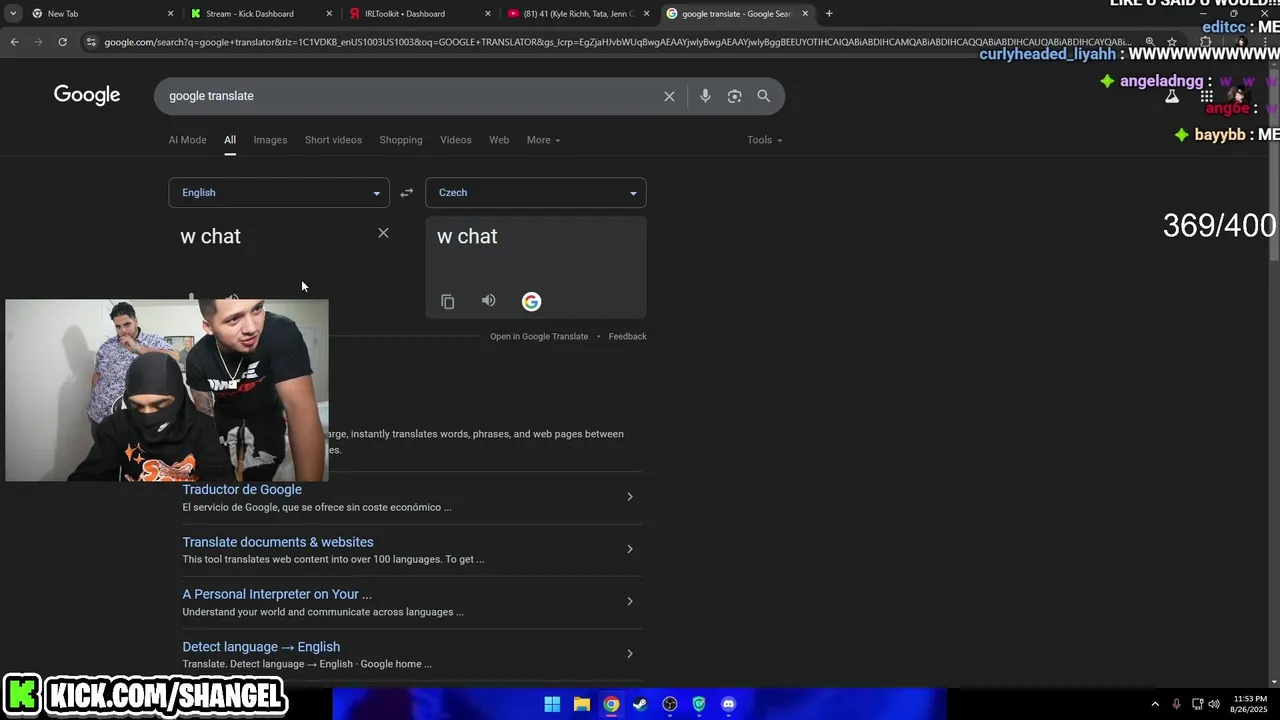Open A Personal Interpreter on Your link

pyautogui.click(x=277, y=594)
